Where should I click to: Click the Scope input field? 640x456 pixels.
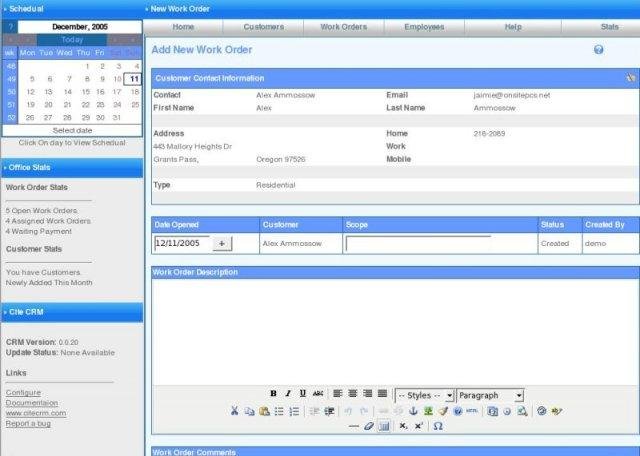pyautogui.click(x=418, y=243)
